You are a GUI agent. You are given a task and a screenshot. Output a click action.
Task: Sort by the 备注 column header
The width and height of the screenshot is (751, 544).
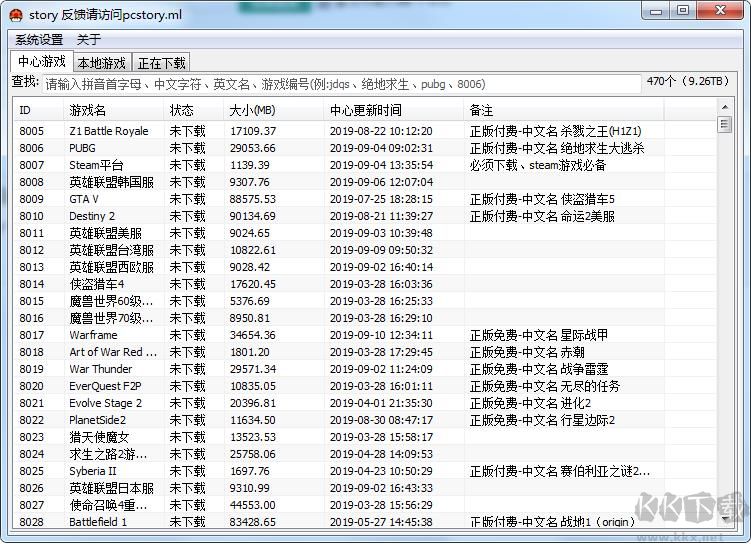pos(564,111)
